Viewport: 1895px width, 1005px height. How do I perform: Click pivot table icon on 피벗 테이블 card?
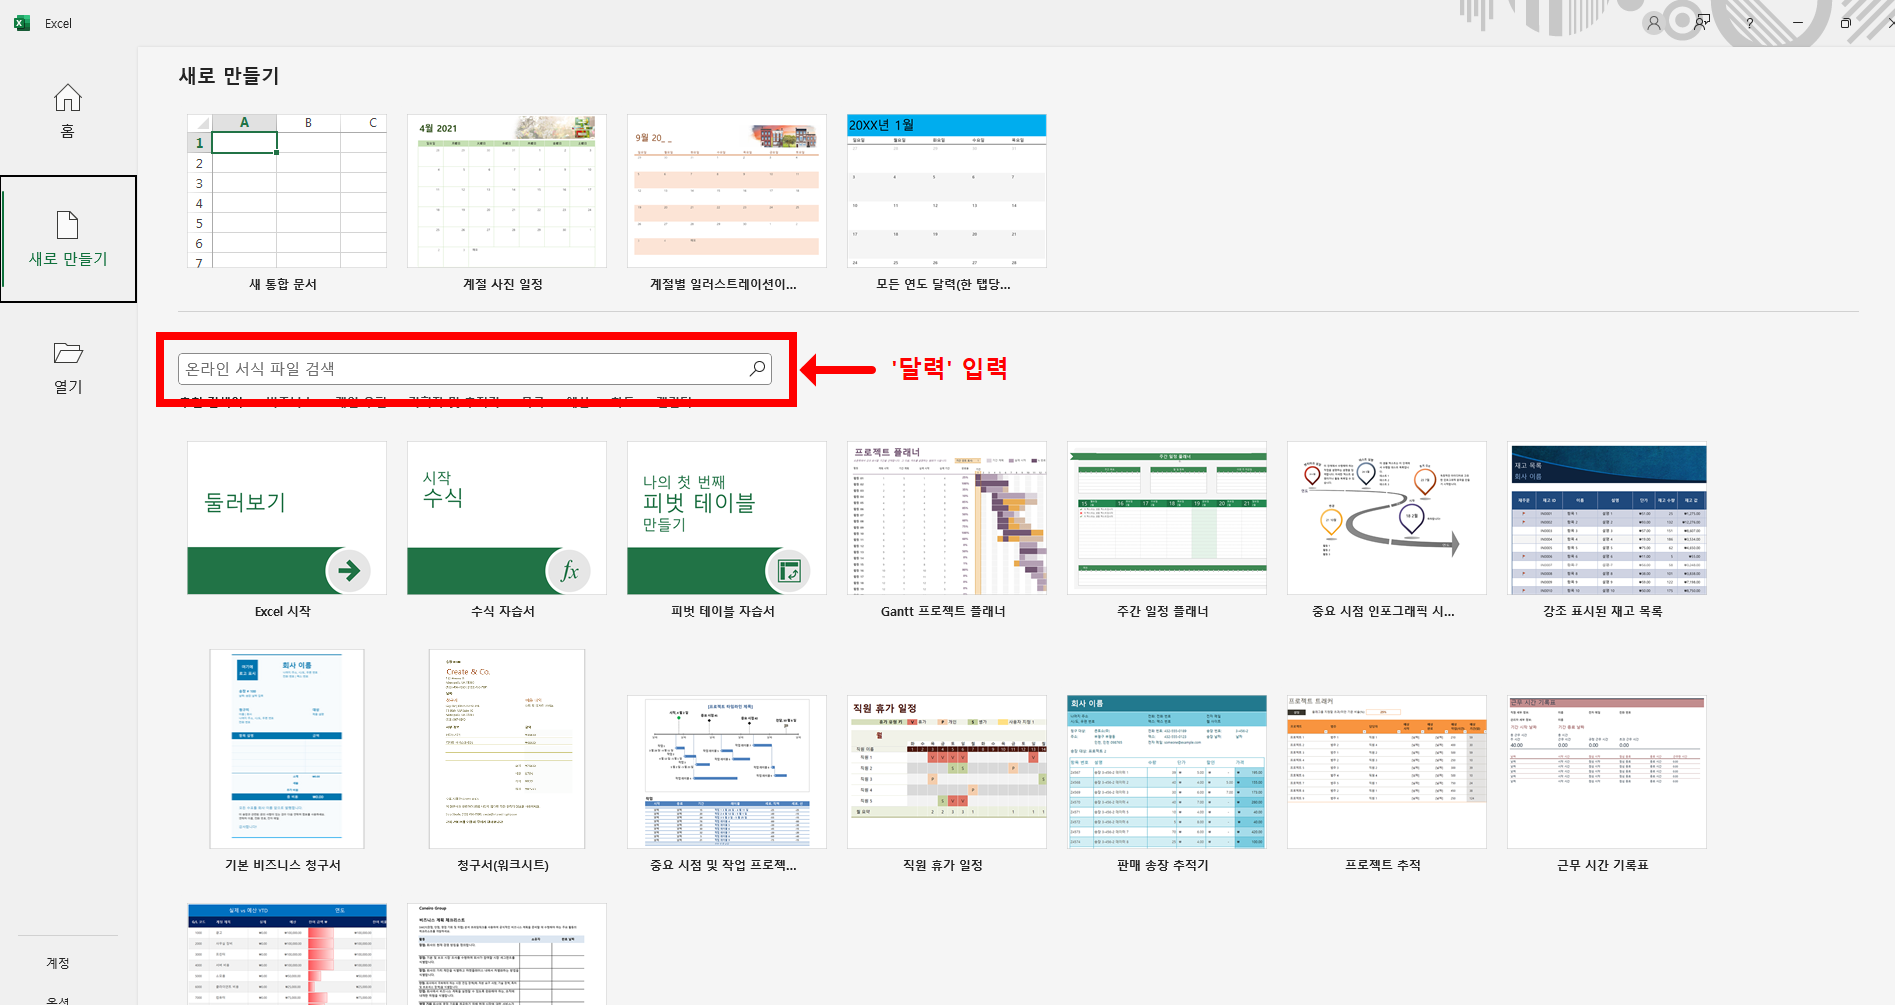pyautogui.click(x=789, y=571)
